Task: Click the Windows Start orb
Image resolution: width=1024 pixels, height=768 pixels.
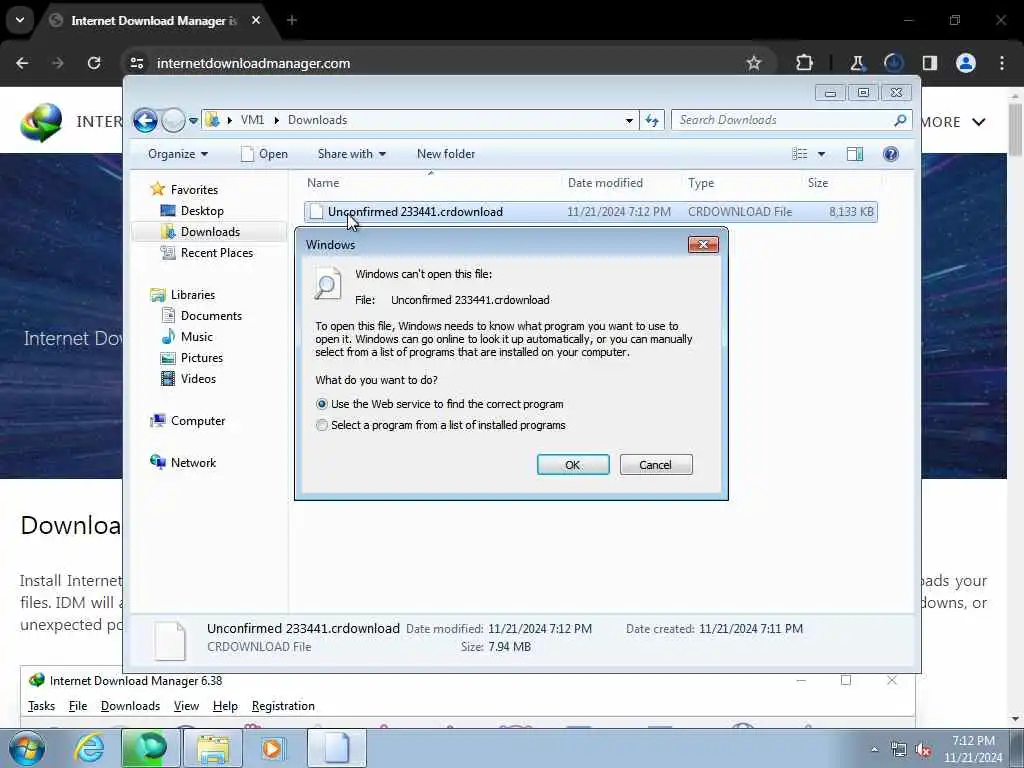Action: pyautogui.click(x=27, y=748)
